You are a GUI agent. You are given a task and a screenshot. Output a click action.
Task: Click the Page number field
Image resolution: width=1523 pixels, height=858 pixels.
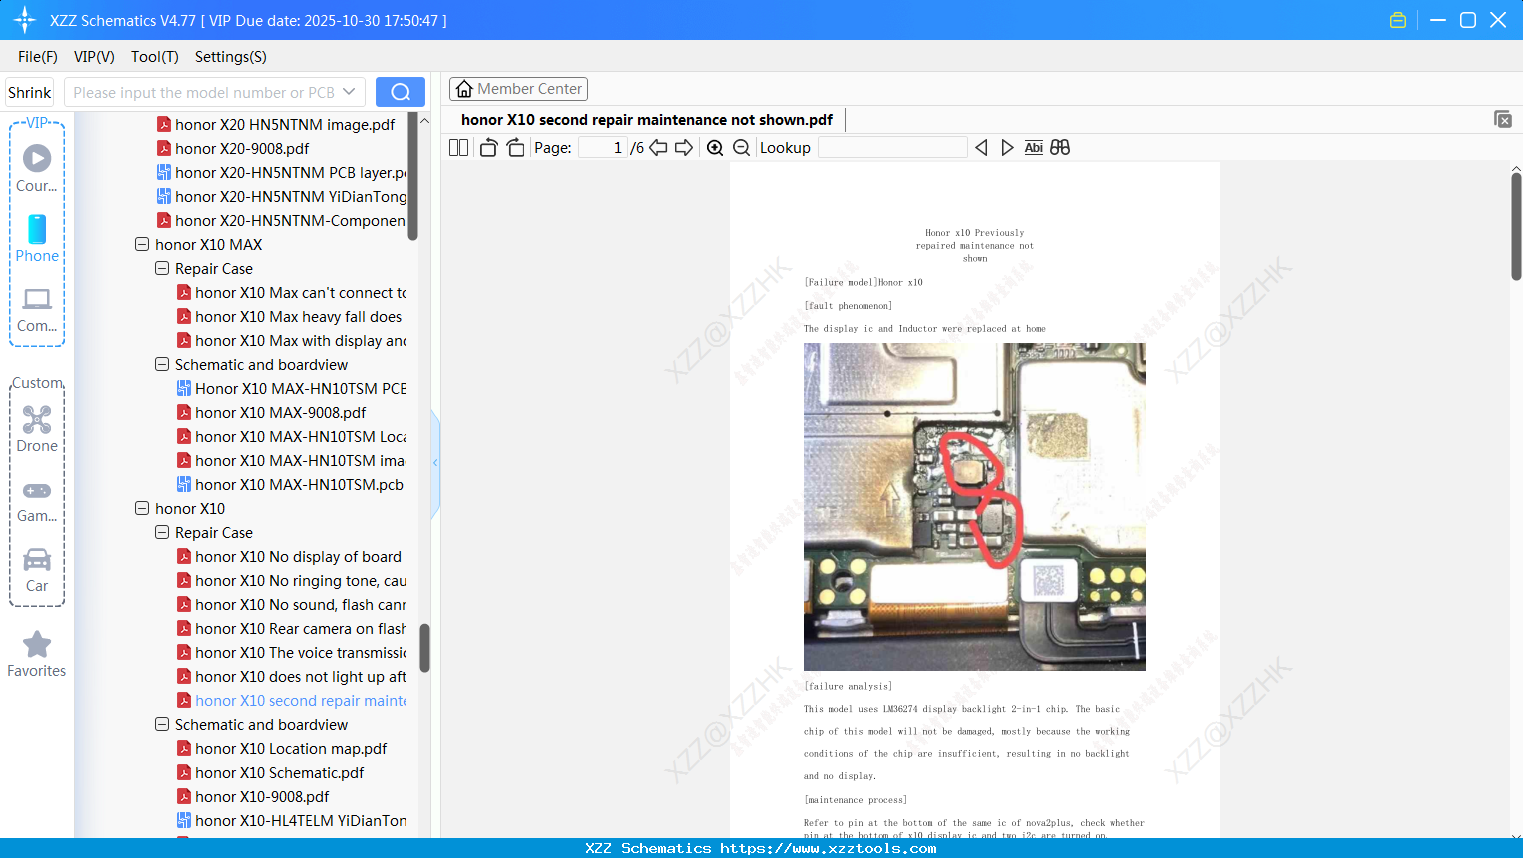coord(602,148)
